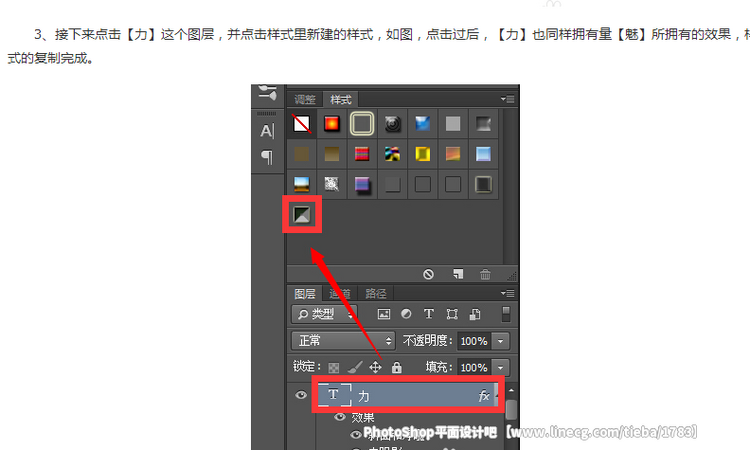This screenshot has width=750, height=450.
Task: Click the layers panel scroll-up arrow
Action: coord(511,390)
